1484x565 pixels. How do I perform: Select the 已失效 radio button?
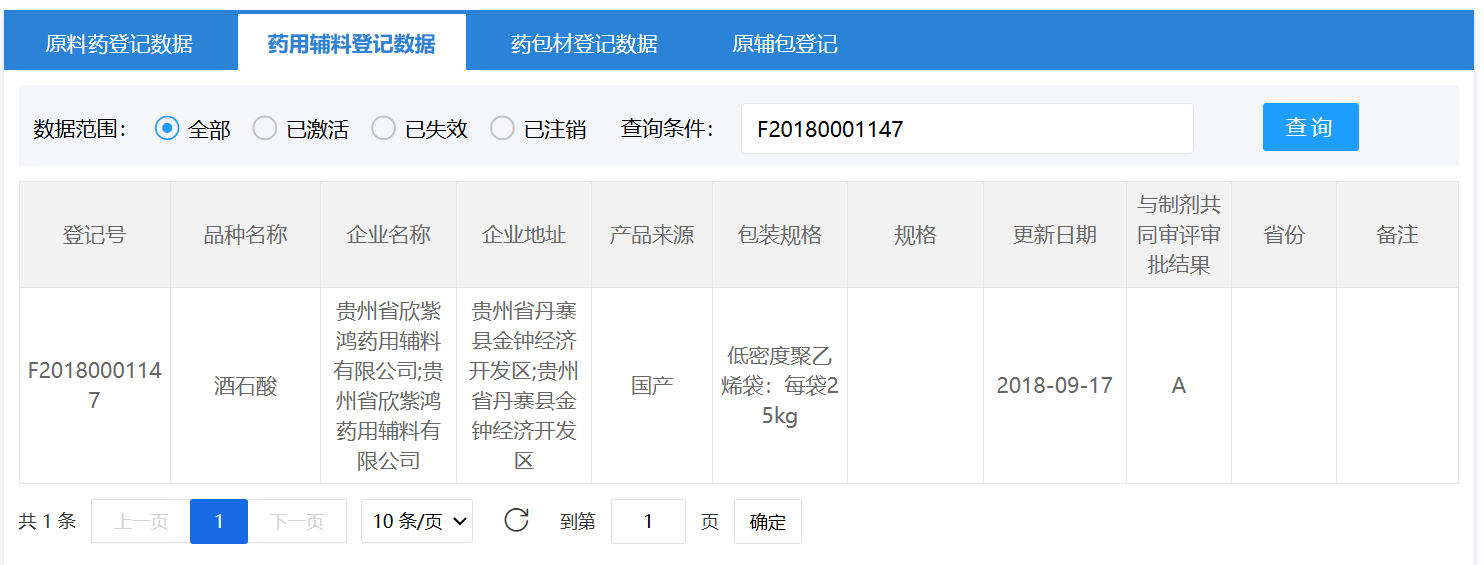point(383,129)
